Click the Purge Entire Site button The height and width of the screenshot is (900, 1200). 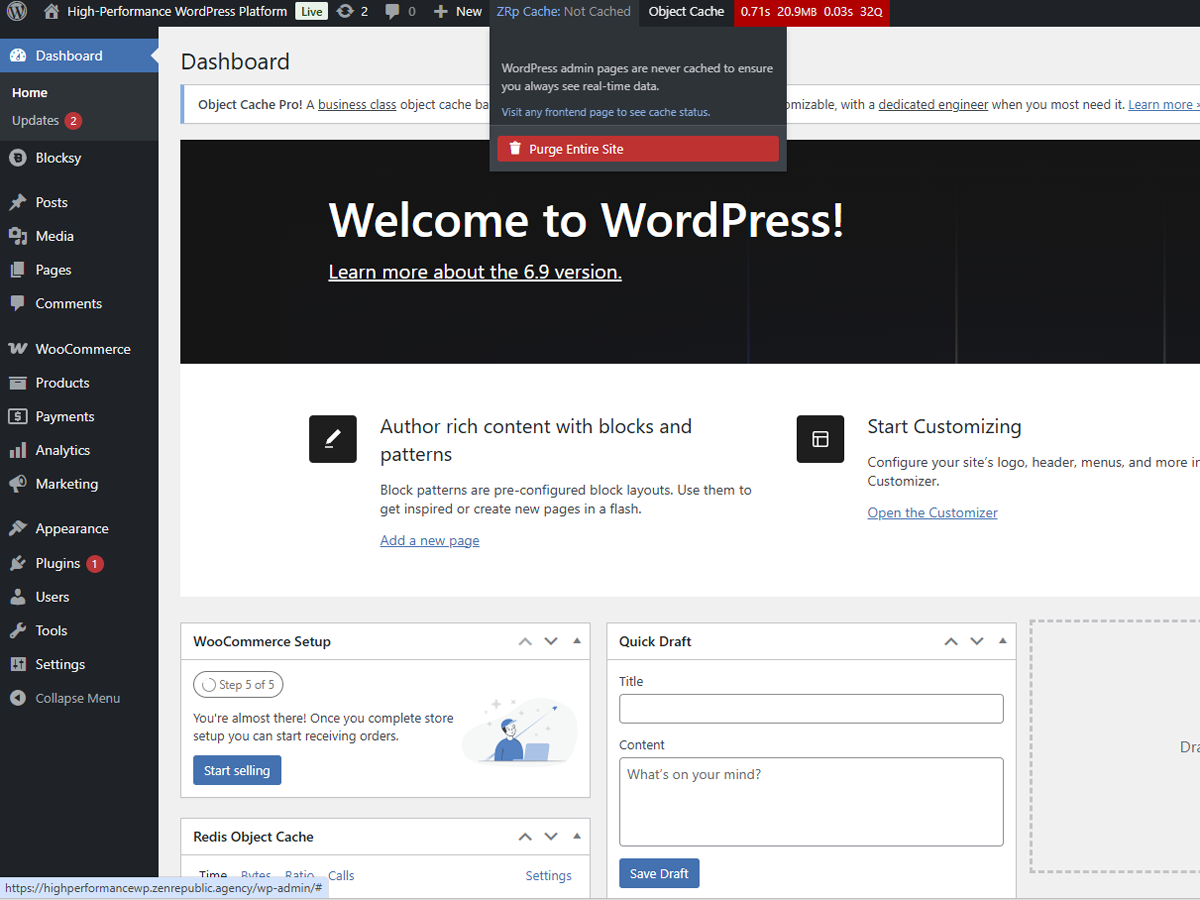click(637, 149)
